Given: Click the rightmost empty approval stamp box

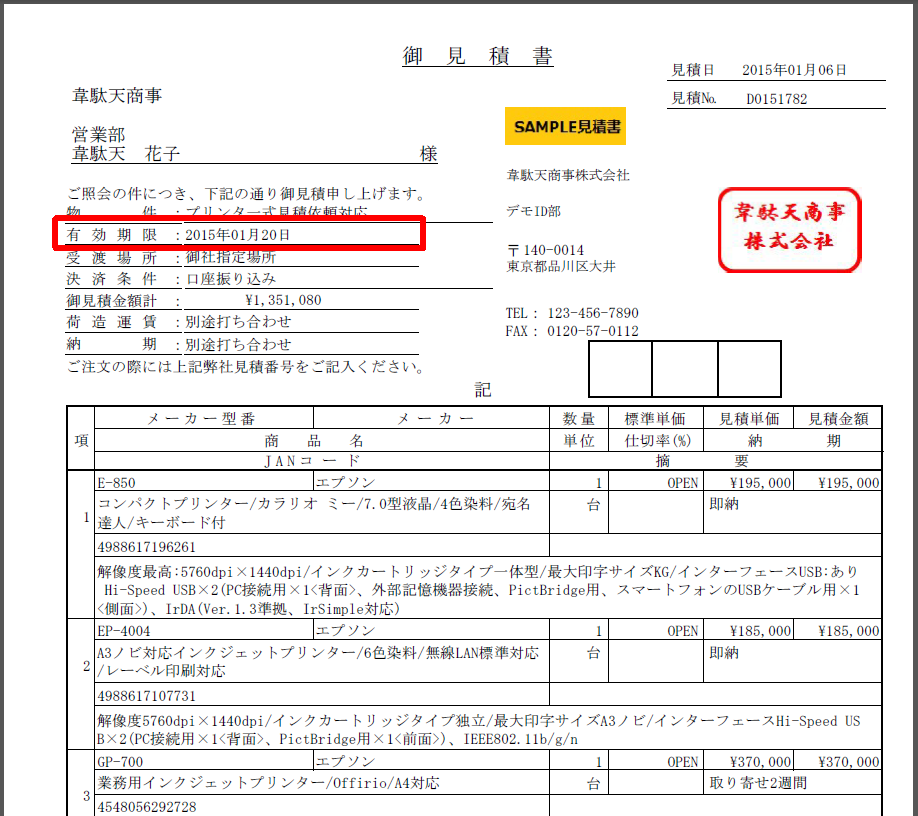Looking at the screenshot, I should pyautogui.click(x=749, y=369).
